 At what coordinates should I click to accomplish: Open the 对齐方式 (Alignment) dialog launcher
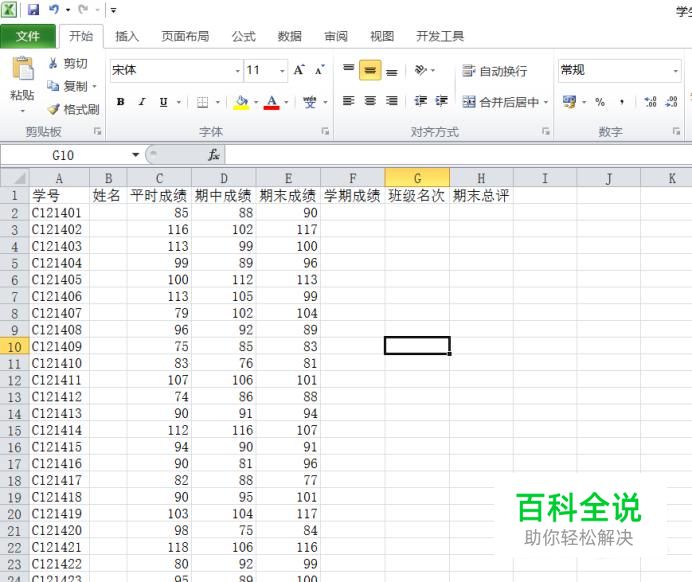(546, 131)
